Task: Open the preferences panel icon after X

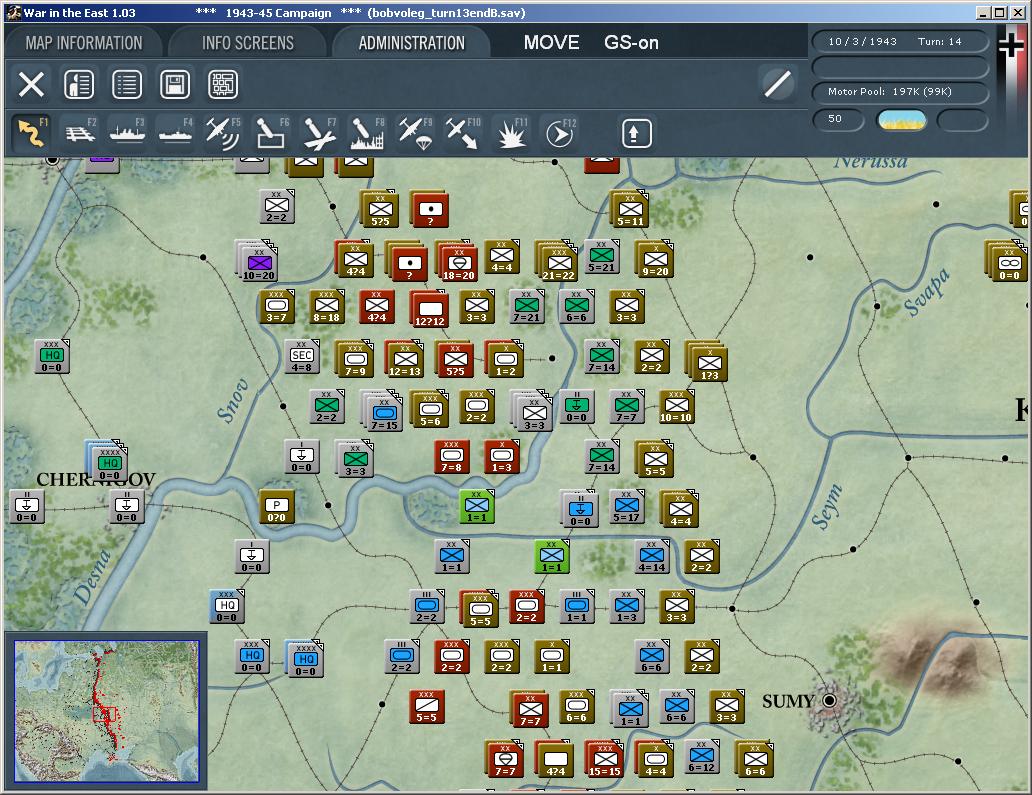Action: pyautogui.click(x=79, y=84)
